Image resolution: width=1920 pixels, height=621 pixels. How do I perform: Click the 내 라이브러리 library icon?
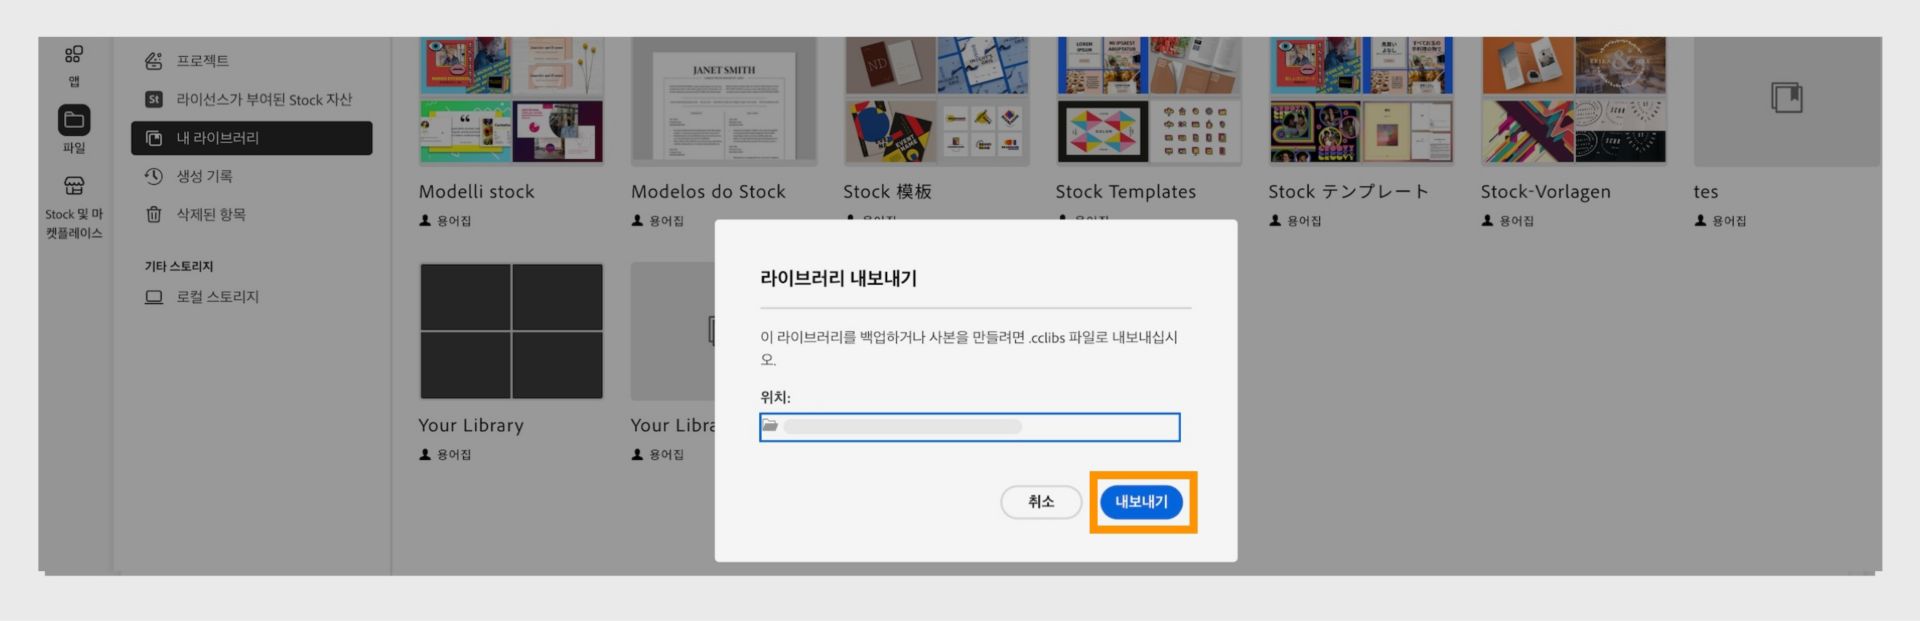(x=154, y=138)
